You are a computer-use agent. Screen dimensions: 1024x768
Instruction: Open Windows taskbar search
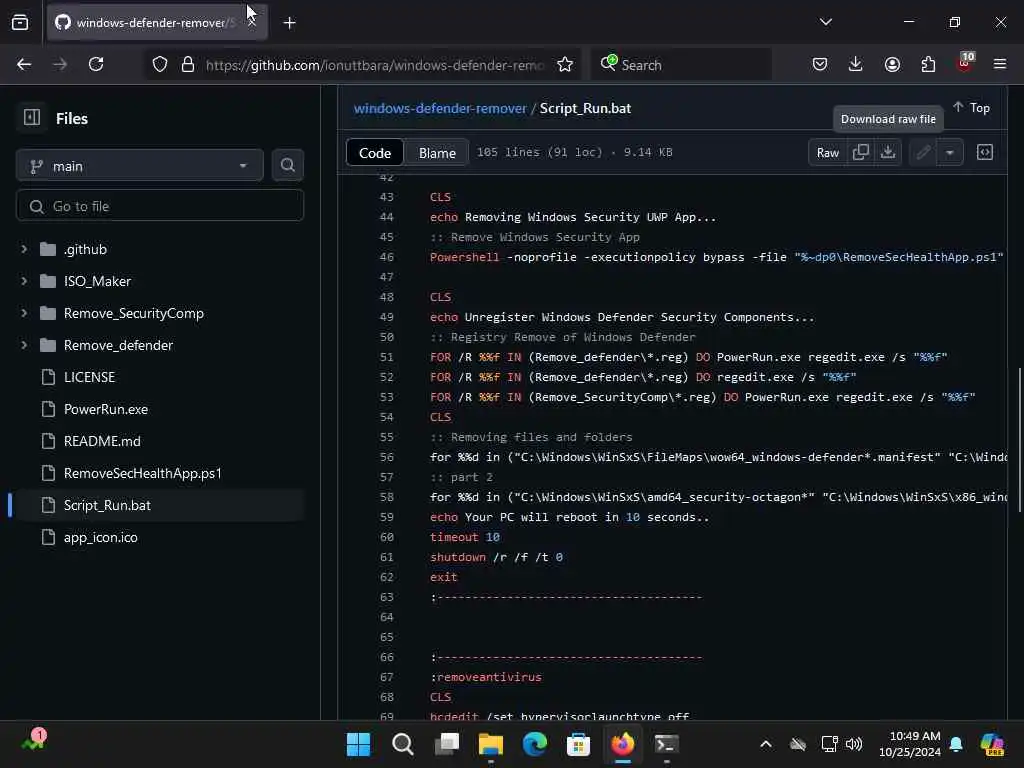click(x=402, y=744)
